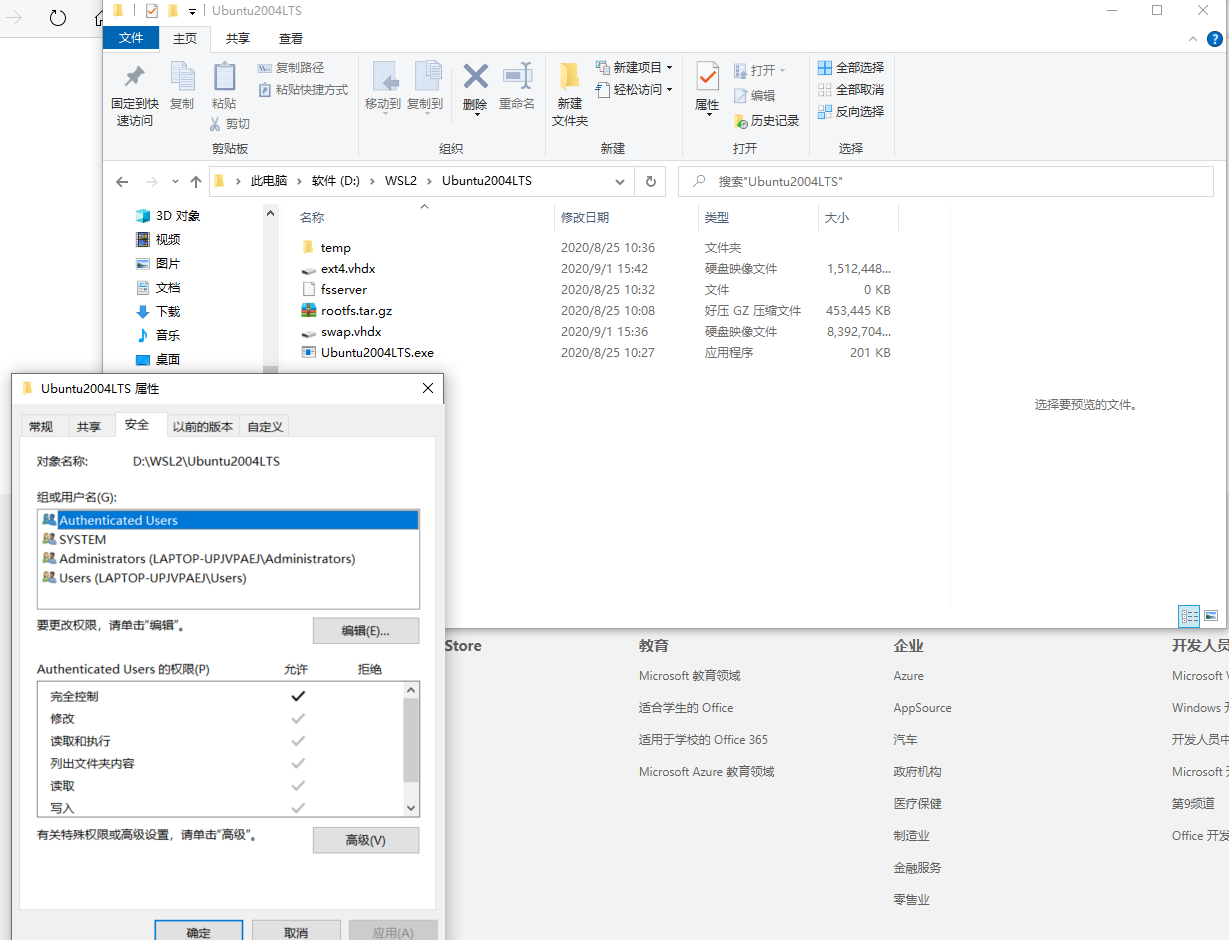Screen dimensions: 1229x940
Task: Open recent locations dropdown arrow
Action: coord(175,182)
